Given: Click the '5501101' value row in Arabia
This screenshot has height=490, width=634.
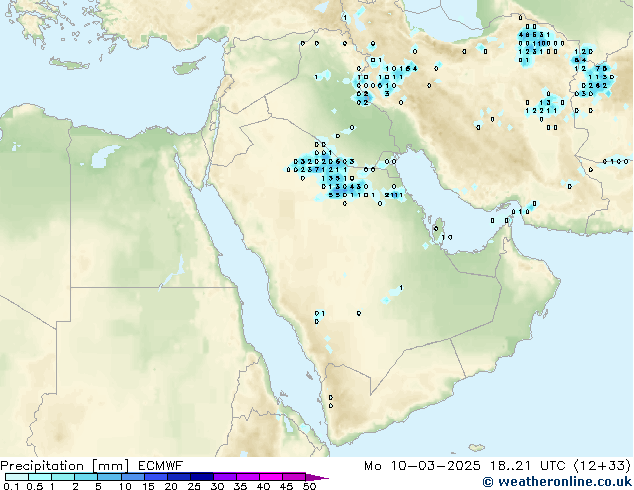Looking at the screenshot, I should pyautogui.click(x=351, y=195).
